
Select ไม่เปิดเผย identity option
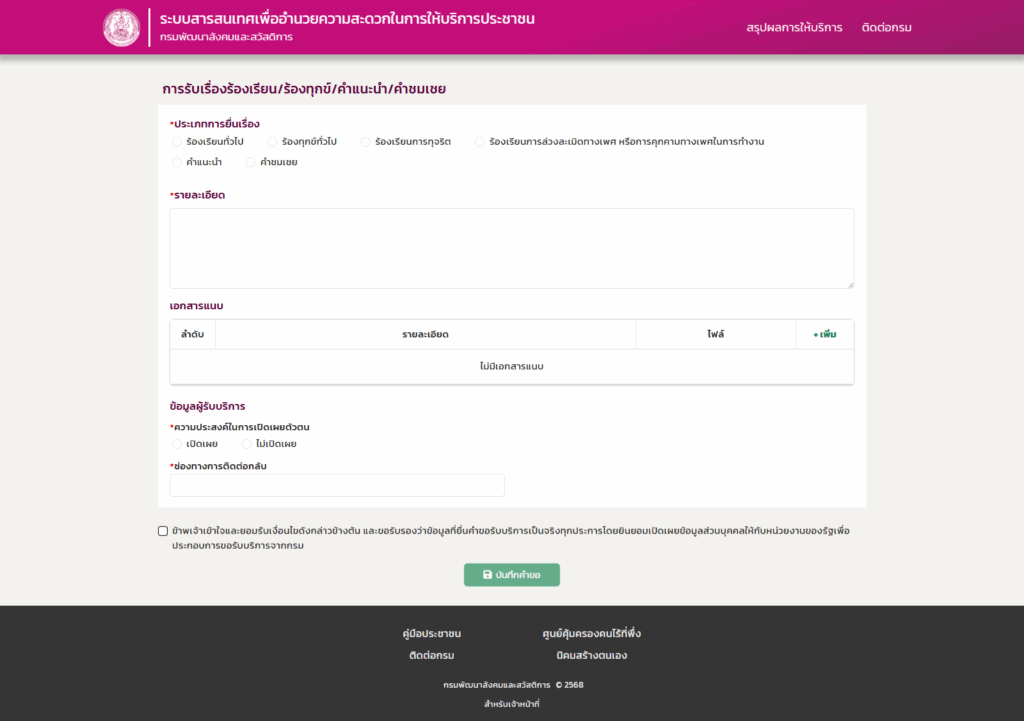pos(247,444)
